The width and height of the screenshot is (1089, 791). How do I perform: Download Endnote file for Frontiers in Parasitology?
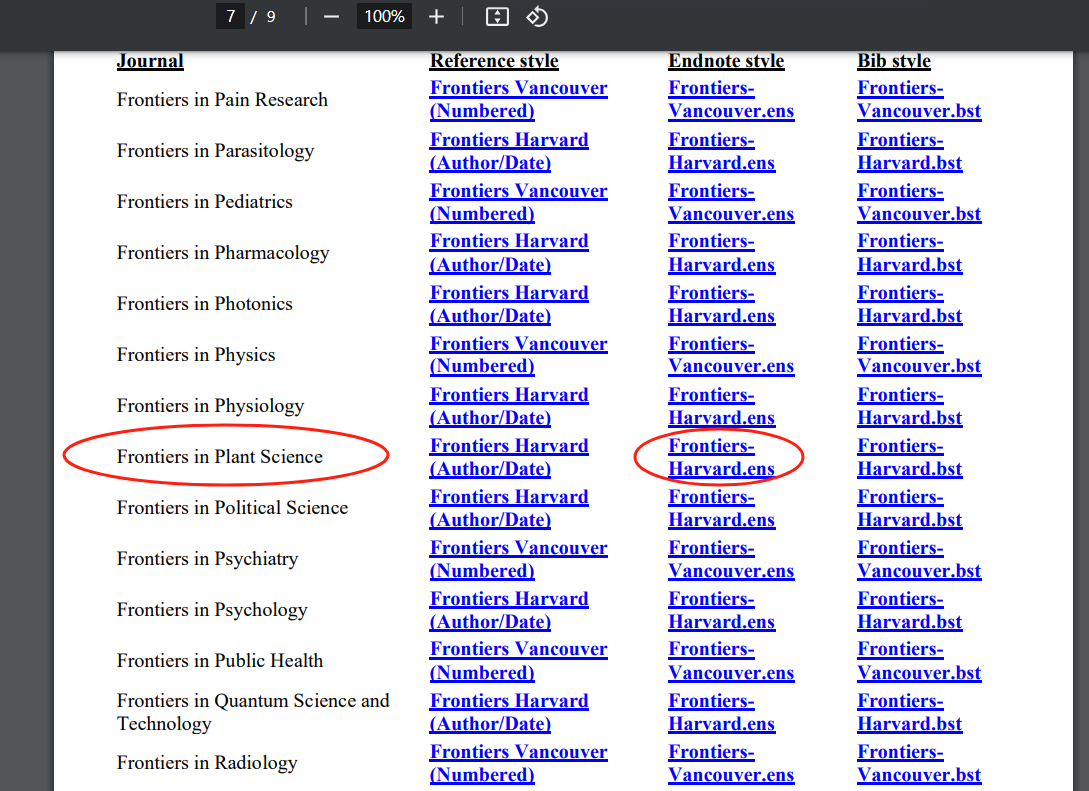(x=722, y=151)
